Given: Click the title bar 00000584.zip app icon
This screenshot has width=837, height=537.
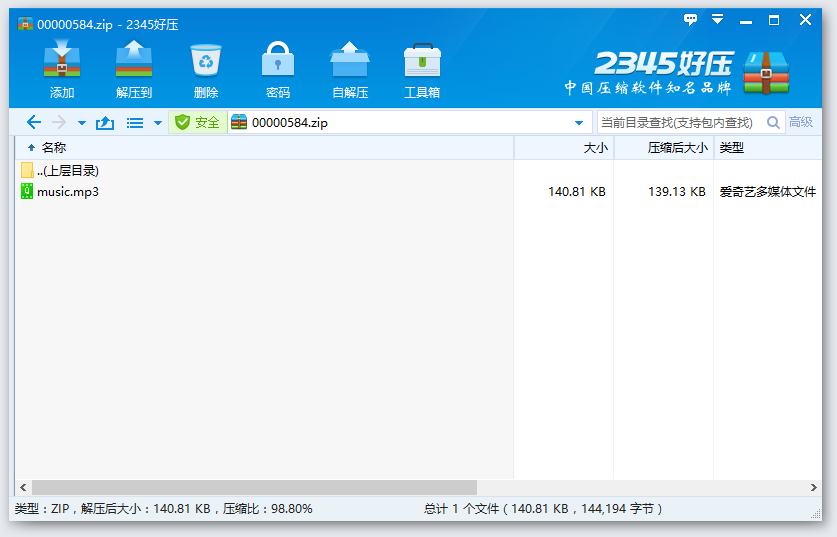Looking at the screenshot, I should (x=25, y=24).
